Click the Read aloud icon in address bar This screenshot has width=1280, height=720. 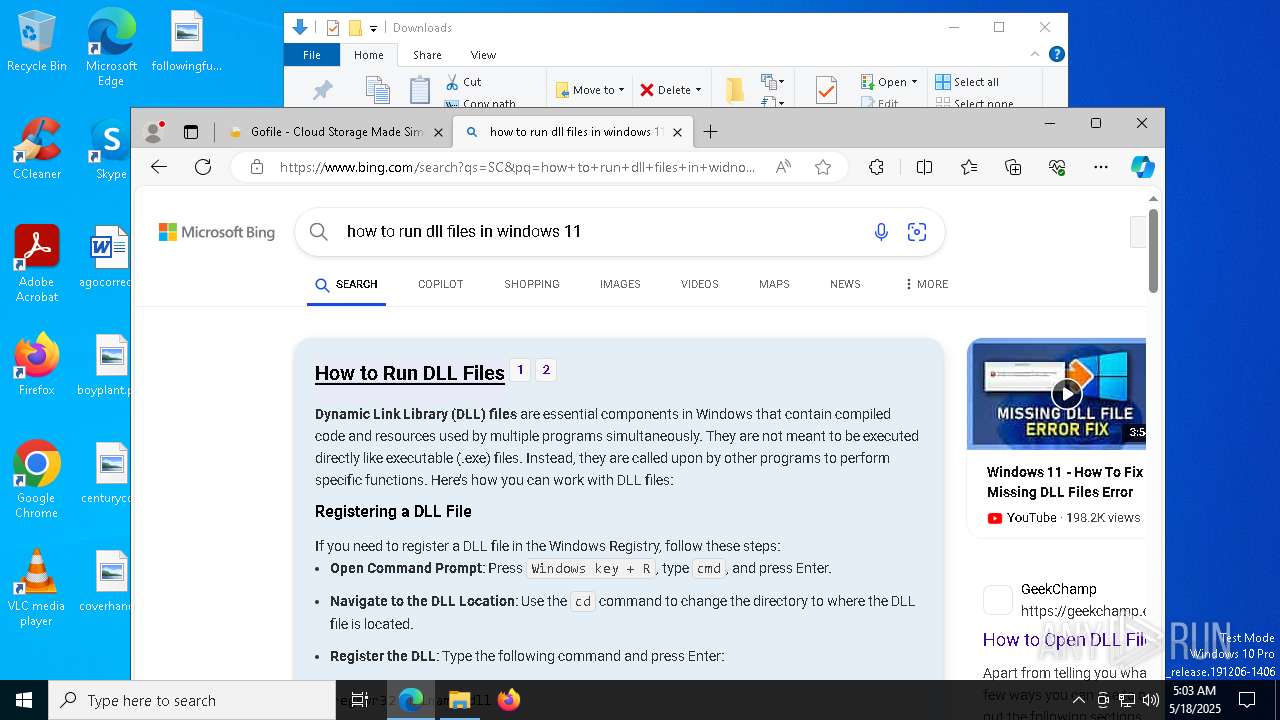[783, 167]
